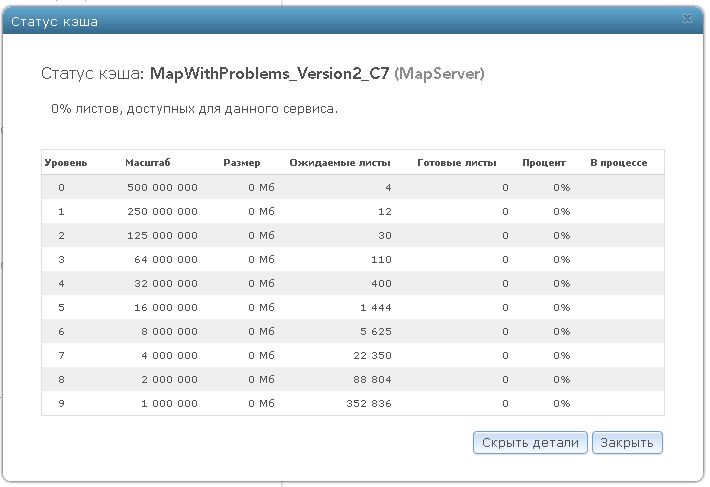This screenshot has height=487, width=710.
Task: Click expected tiles value 30
Action: [x=385, y=235]
